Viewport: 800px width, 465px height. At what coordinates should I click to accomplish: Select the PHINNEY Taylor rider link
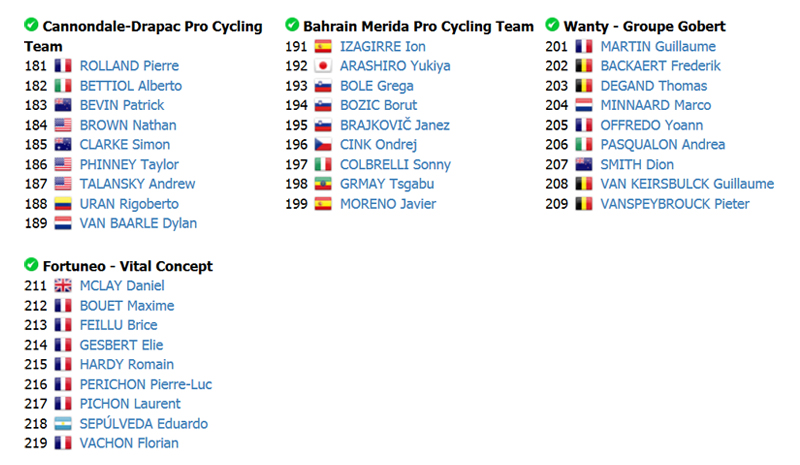click(x=129, y=164)
